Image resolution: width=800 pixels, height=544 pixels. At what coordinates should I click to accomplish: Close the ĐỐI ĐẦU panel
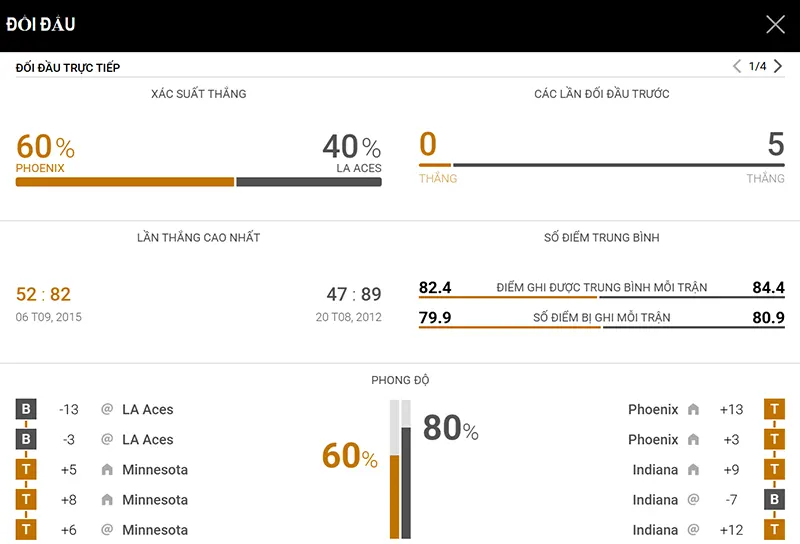775,25
